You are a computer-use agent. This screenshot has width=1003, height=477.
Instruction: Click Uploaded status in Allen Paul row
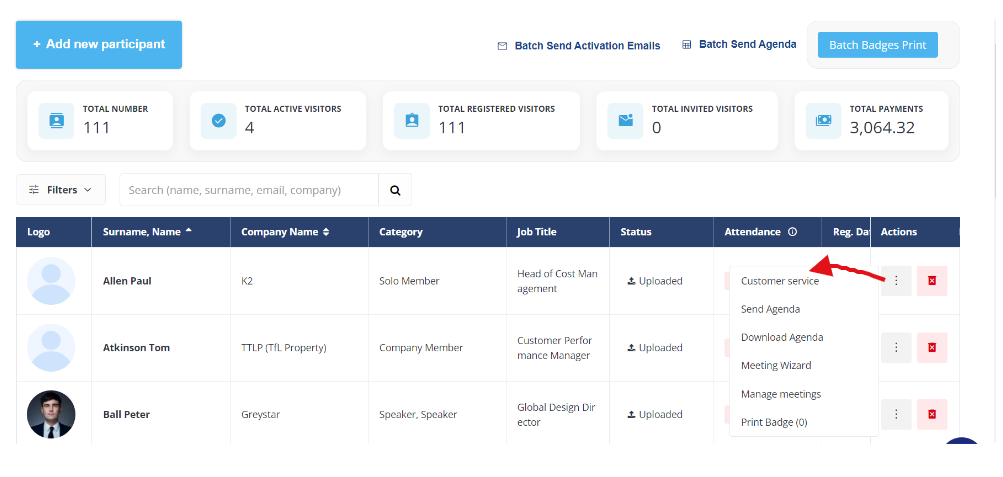tap(655, 281)
